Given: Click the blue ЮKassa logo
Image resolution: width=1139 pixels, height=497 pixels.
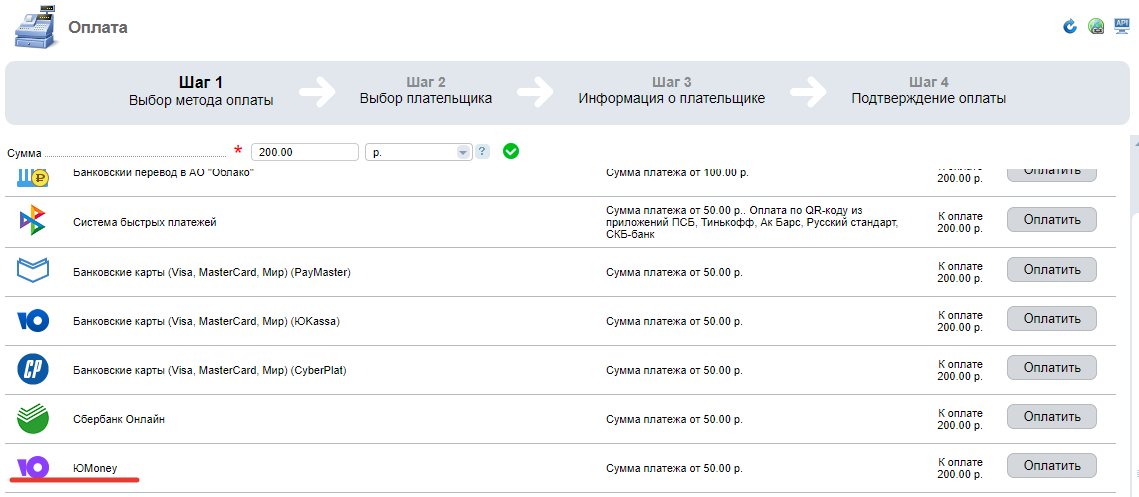Looking at the screenshot, I should [x=33, y=320].
